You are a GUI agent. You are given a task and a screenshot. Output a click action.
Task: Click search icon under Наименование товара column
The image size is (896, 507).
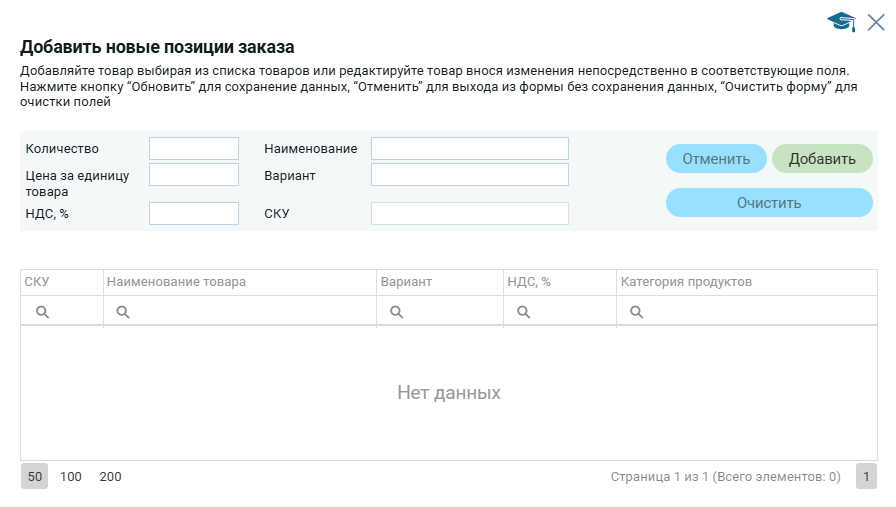[x=123, y=312]
